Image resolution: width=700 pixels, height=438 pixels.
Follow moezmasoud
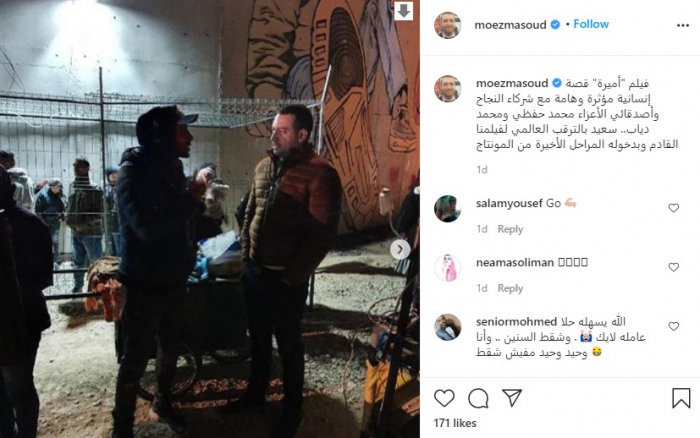click(x=591, y=24)
